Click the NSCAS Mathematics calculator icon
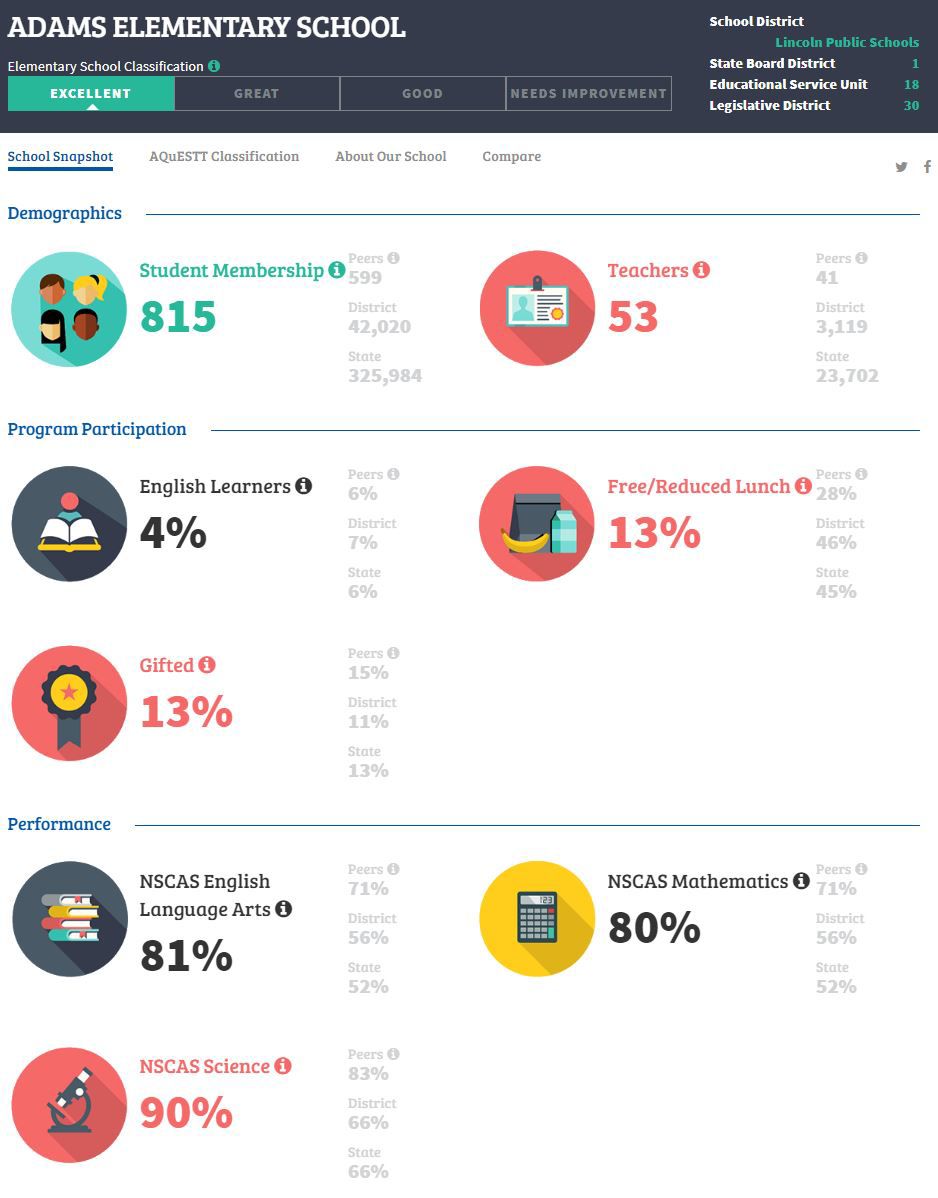 tap(537, 919)
